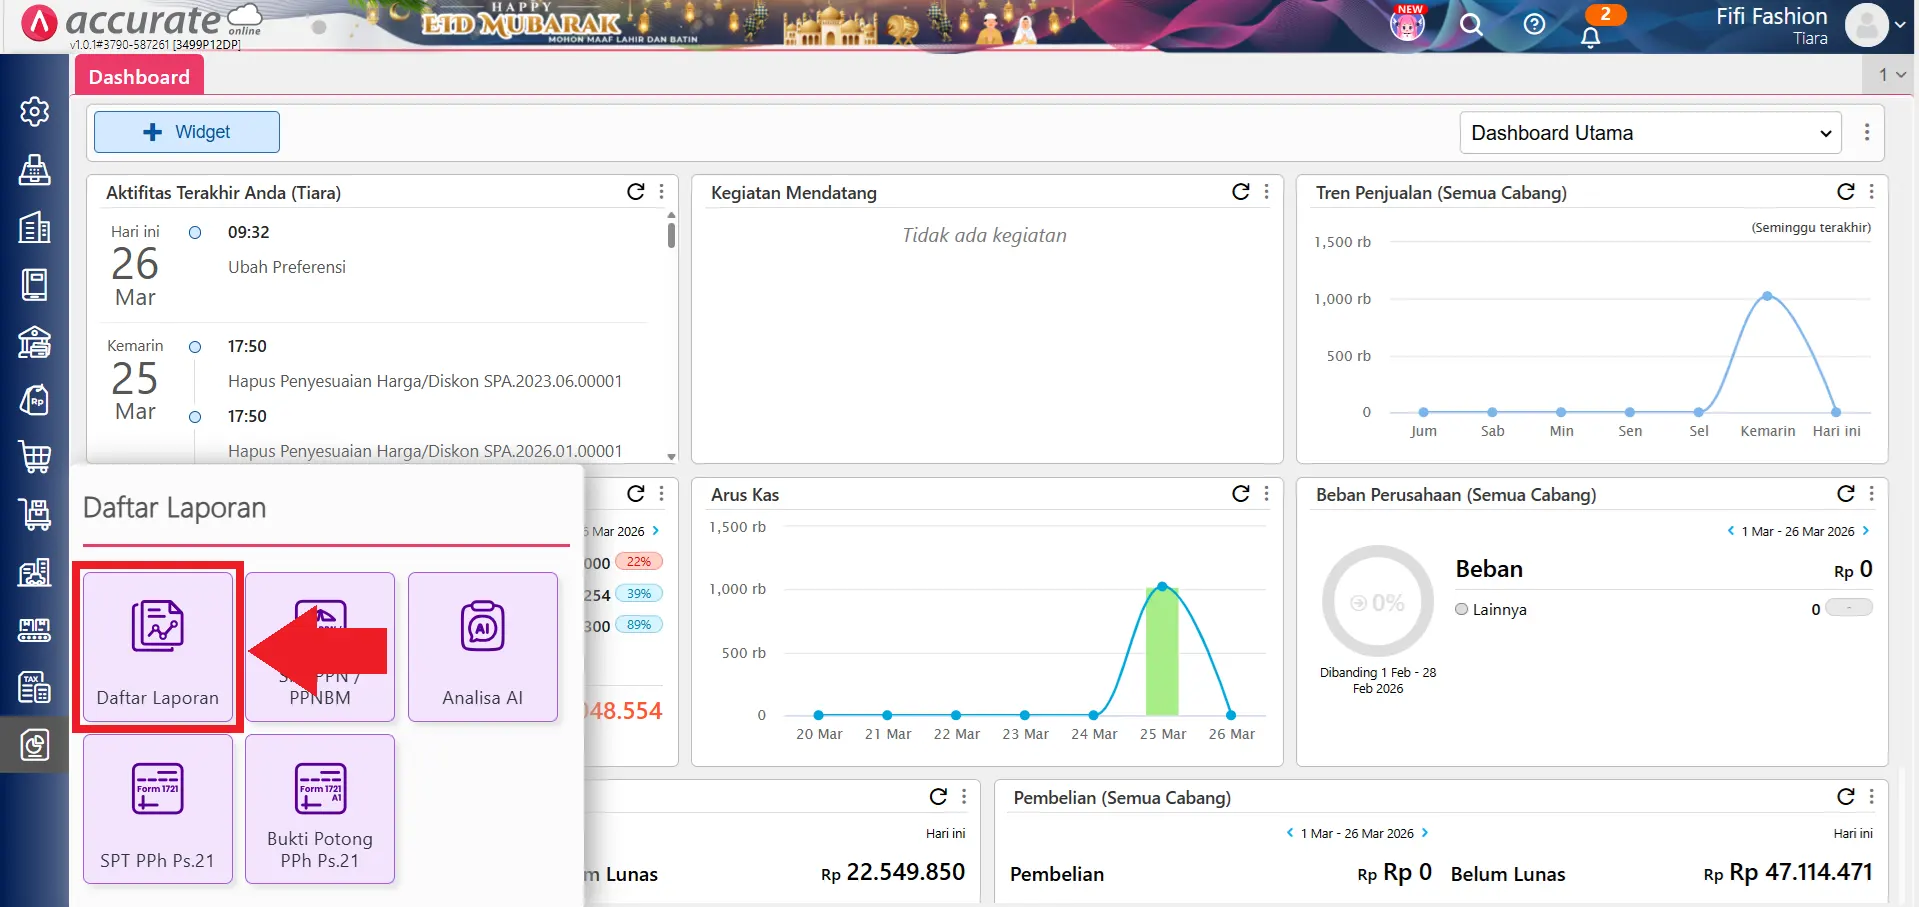Open the Settings gear in sidebar
Screen dimensions: 1919x907
[34, 111]
